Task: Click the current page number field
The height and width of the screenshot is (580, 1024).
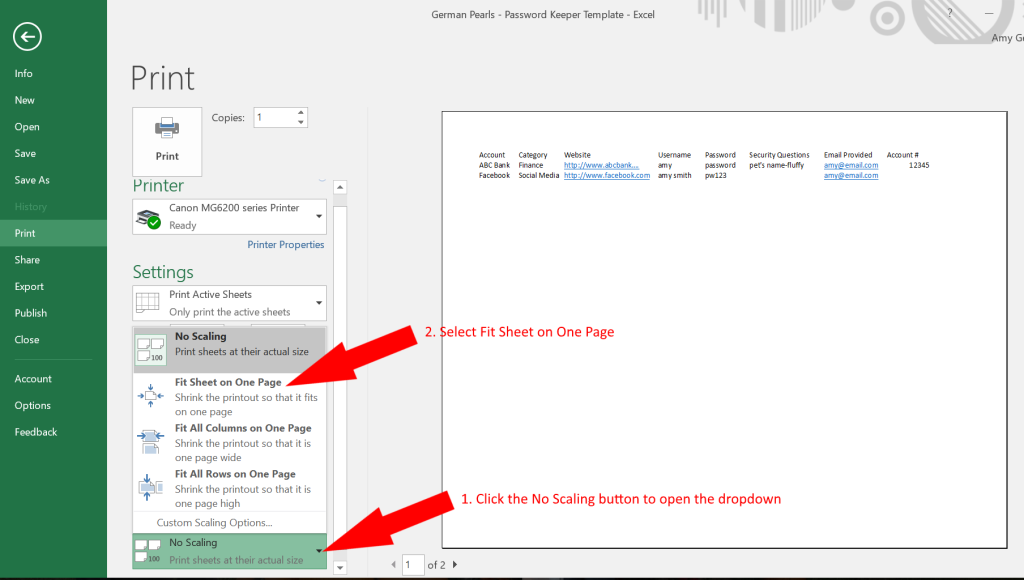Action: point(413,564)
